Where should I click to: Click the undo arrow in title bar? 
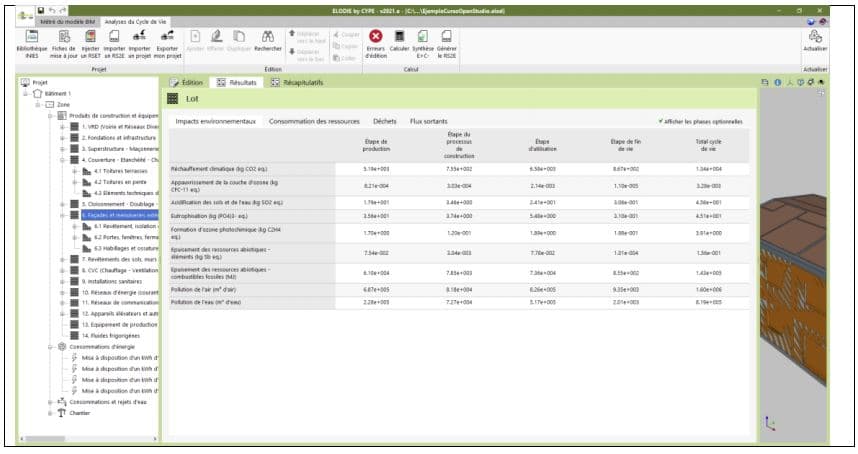click(x=52, y=10)
